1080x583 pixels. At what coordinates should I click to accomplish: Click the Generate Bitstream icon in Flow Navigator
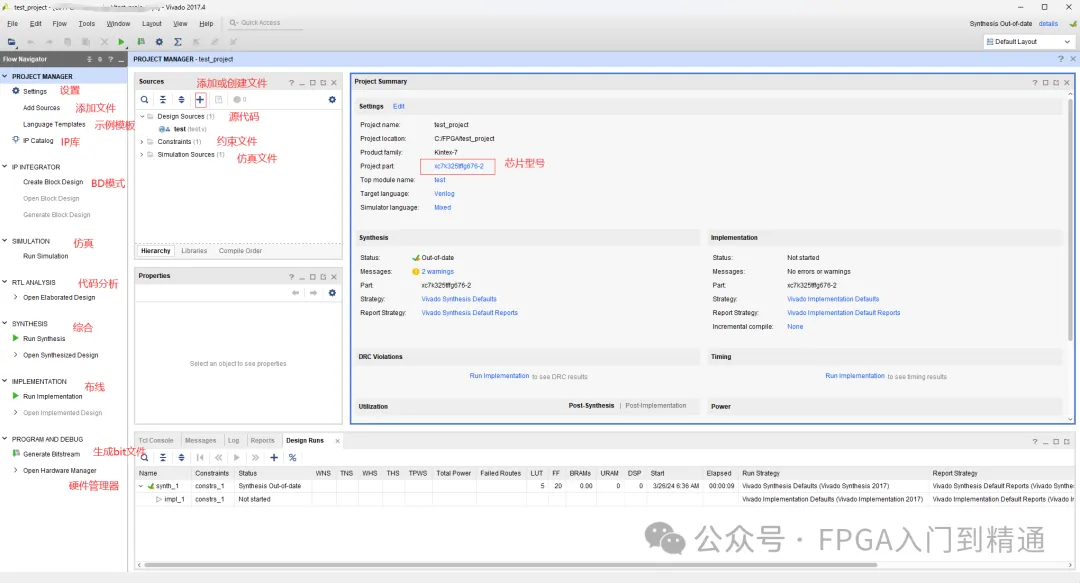pos(16,453)
